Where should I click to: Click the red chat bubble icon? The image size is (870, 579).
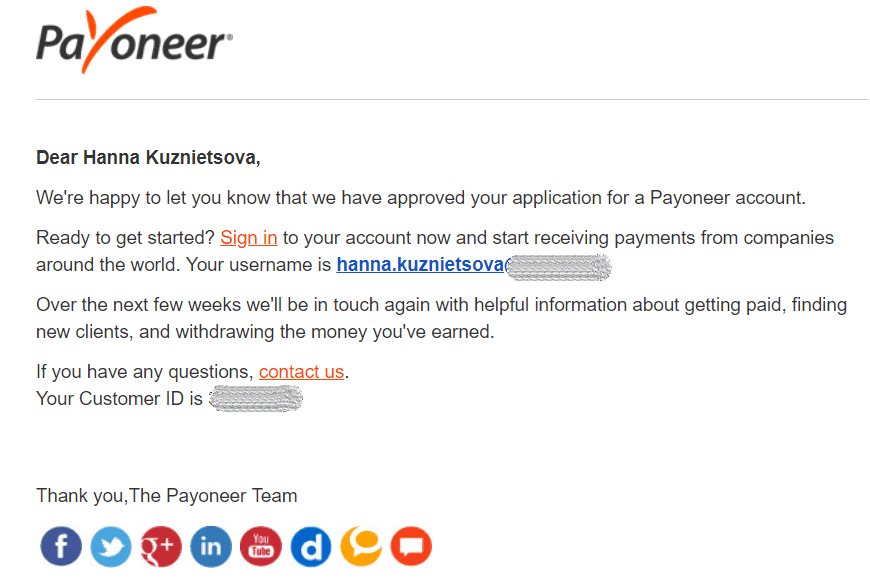point(411,546)
